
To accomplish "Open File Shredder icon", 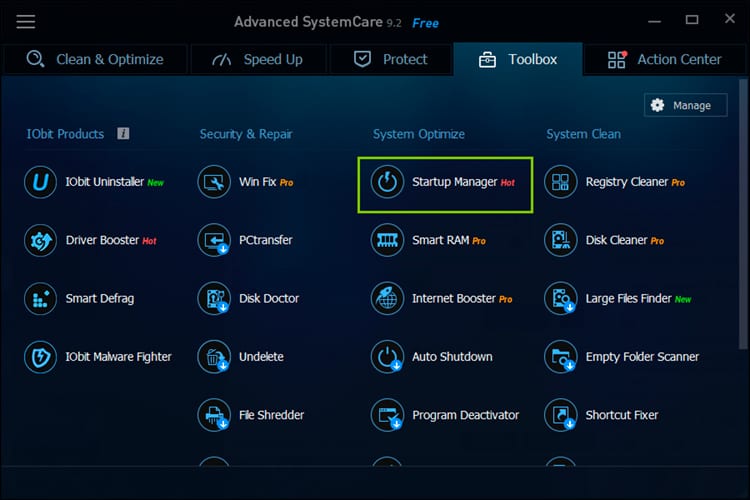I will coord(214,415).
